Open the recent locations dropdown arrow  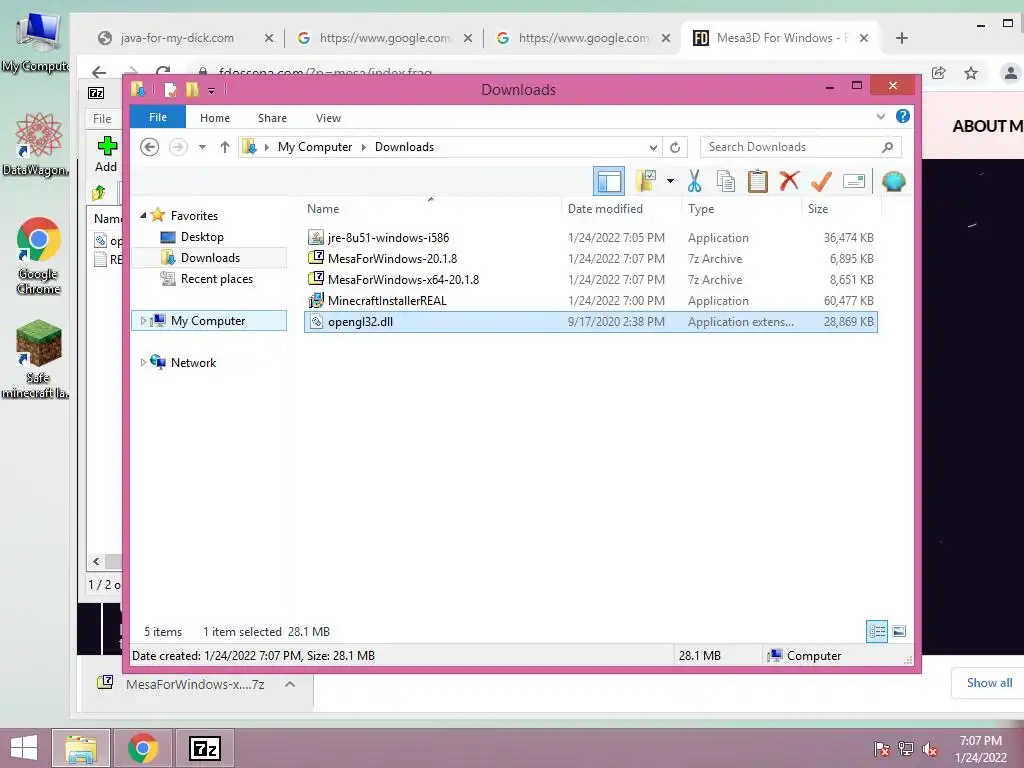pyautogui.click(x=202, y=147)
